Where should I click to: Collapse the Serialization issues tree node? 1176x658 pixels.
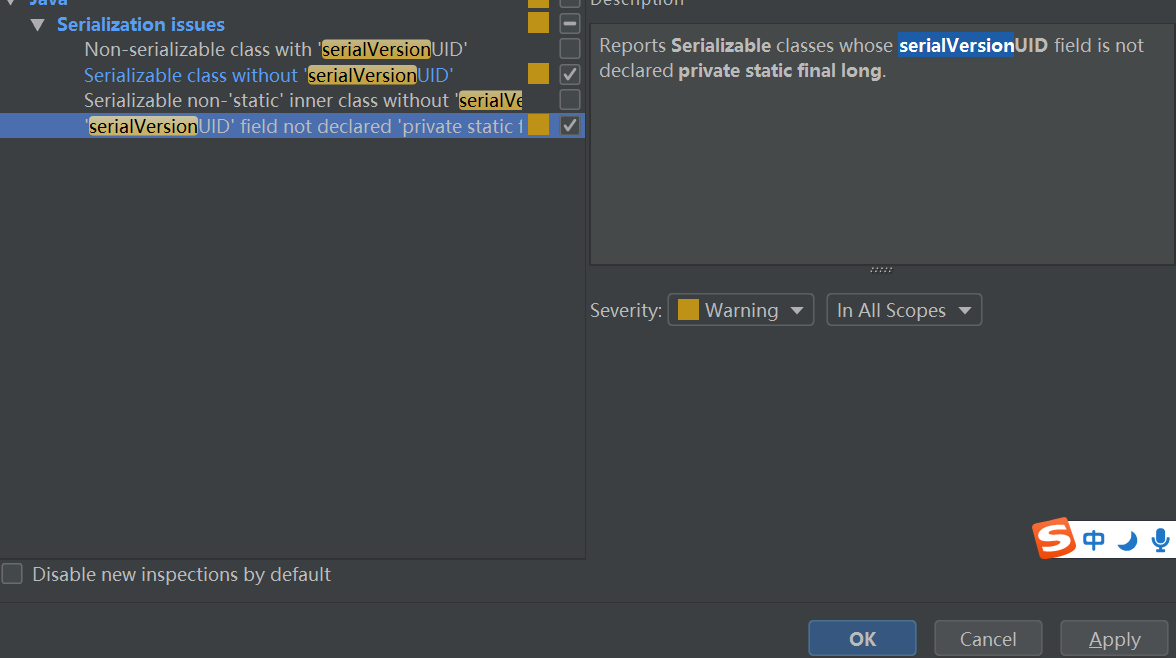coord(37,24)
